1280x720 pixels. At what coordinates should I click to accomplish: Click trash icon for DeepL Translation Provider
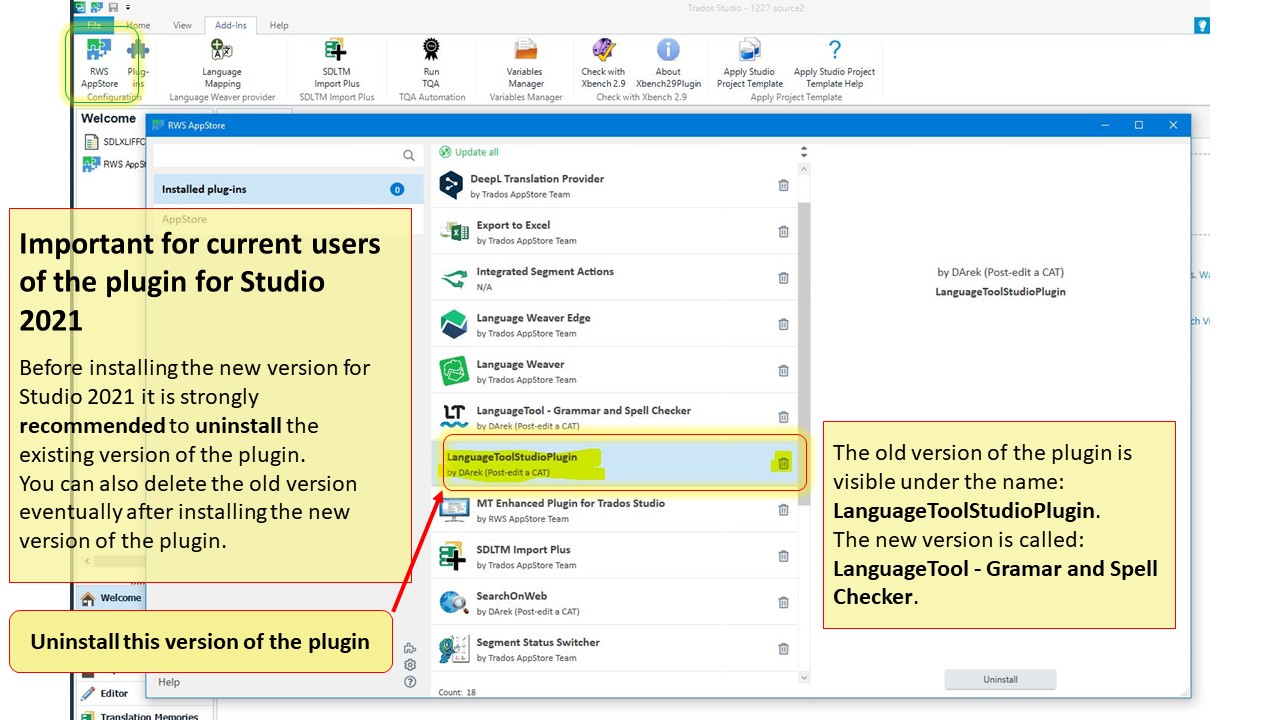pyautogui.click(x=783, y=185)
